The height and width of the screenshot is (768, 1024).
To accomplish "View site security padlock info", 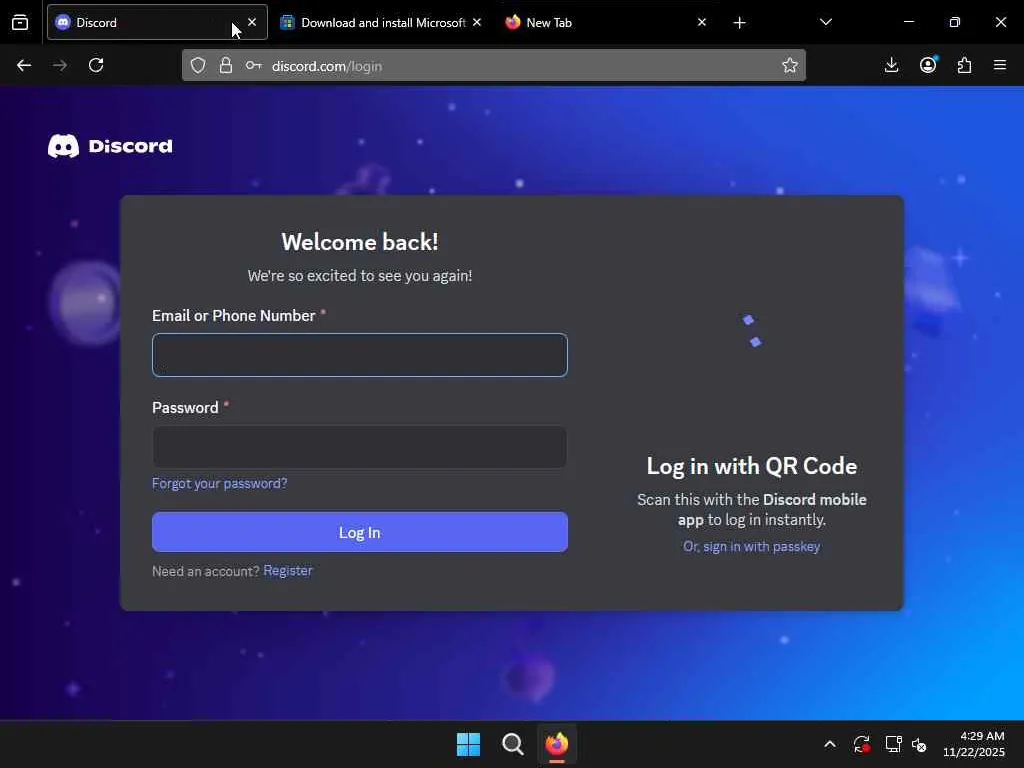I will click(x=226, y=65).
